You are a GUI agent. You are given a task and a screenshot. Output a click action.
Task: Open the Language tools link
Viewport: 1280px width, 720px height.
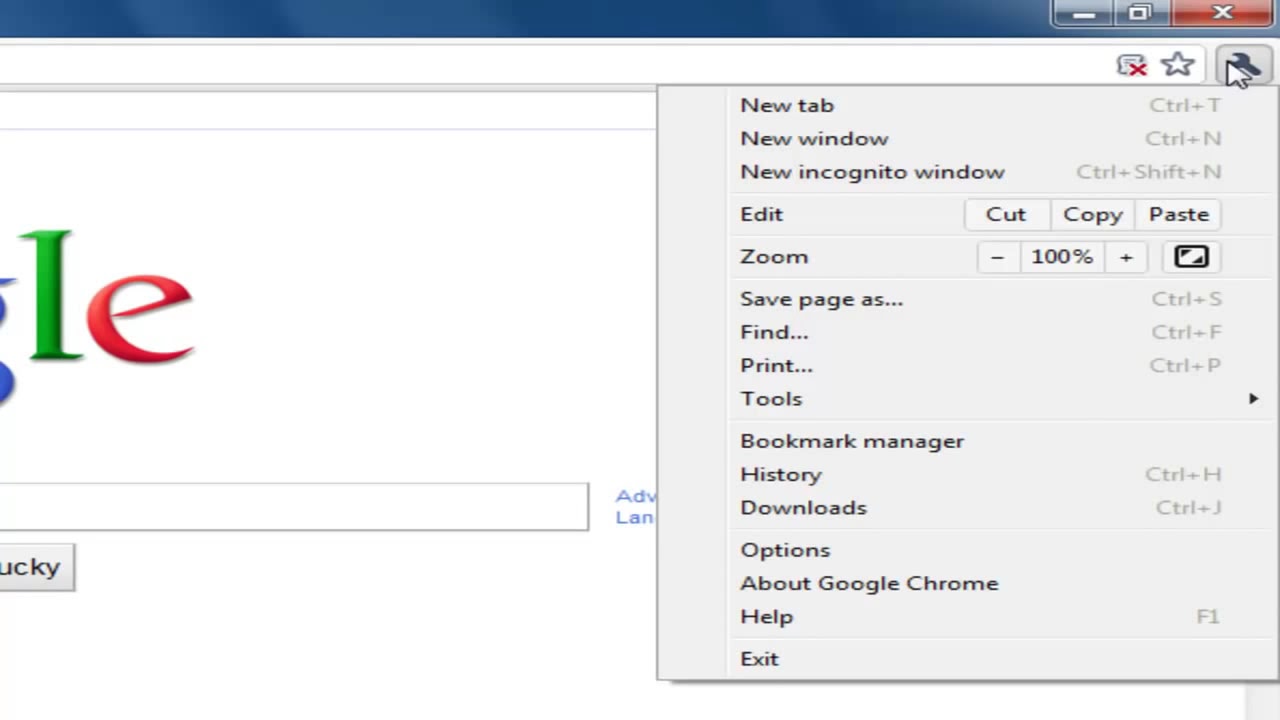pyautogui.click(x=636, y=518)
